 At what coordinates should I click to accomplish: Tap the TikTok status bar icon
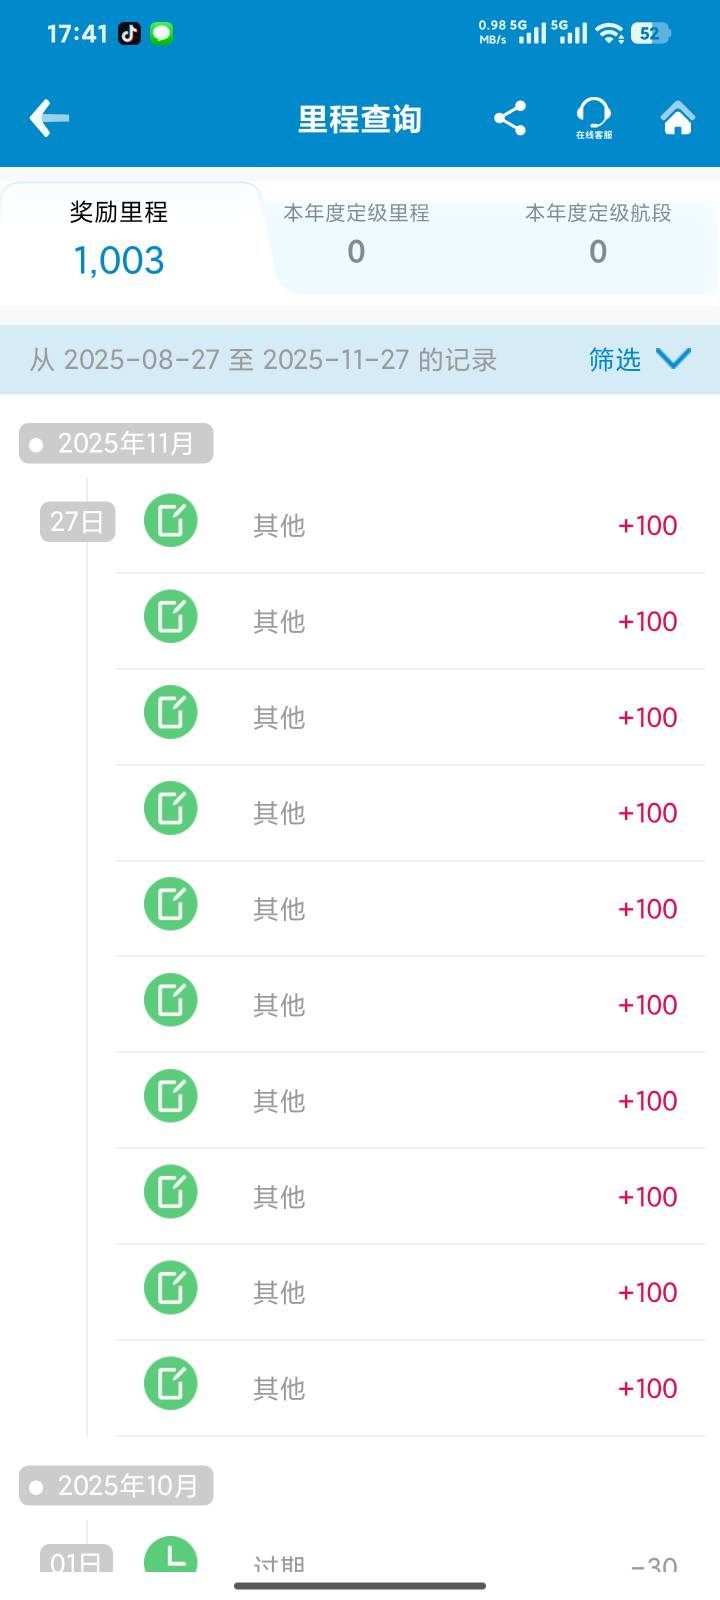[x=130, y=33]
